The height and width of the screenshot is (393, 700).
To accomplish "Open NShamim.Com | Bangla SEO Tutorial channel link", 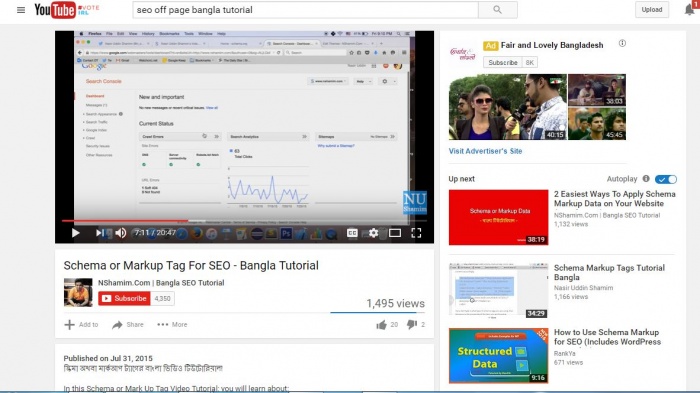I will click(x=161, y=283).
